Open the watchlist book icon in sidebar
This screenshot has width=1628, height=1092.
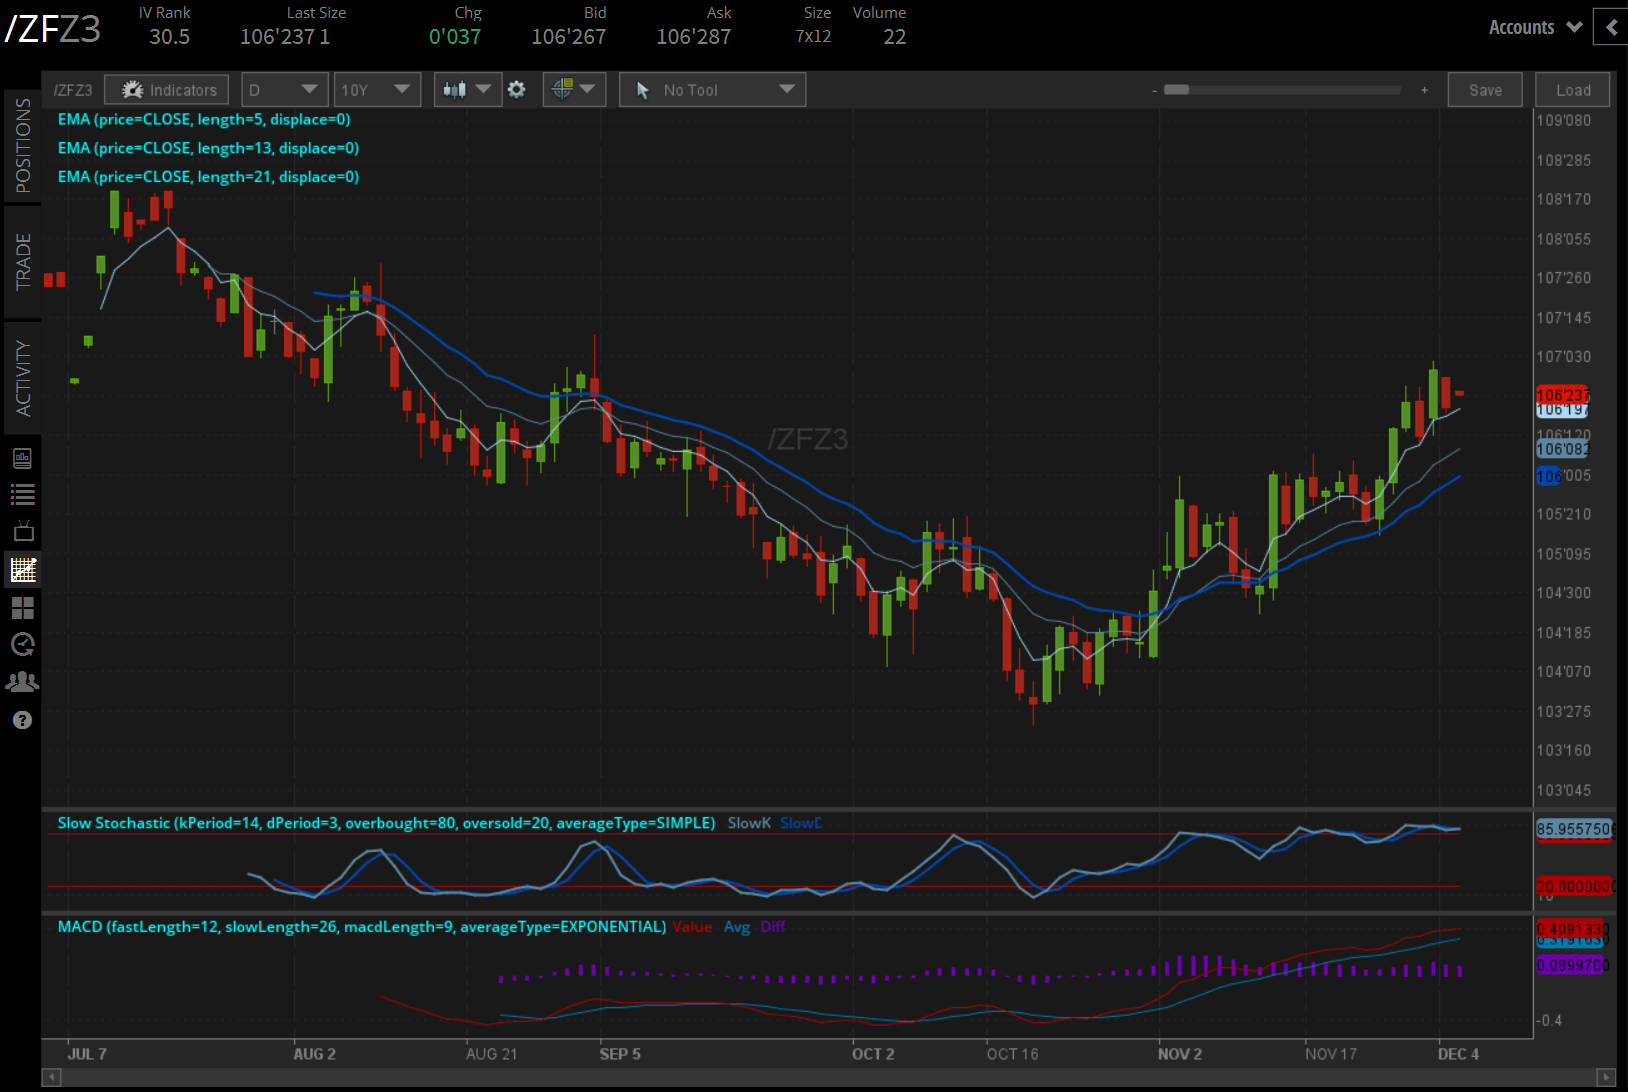pyautogui.click(x=23, y=458)
